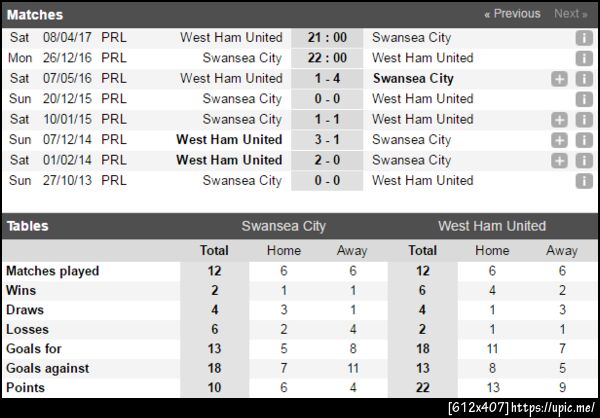
Task: Click info icon for the 01/02/14 match
Action: point(584,160)
